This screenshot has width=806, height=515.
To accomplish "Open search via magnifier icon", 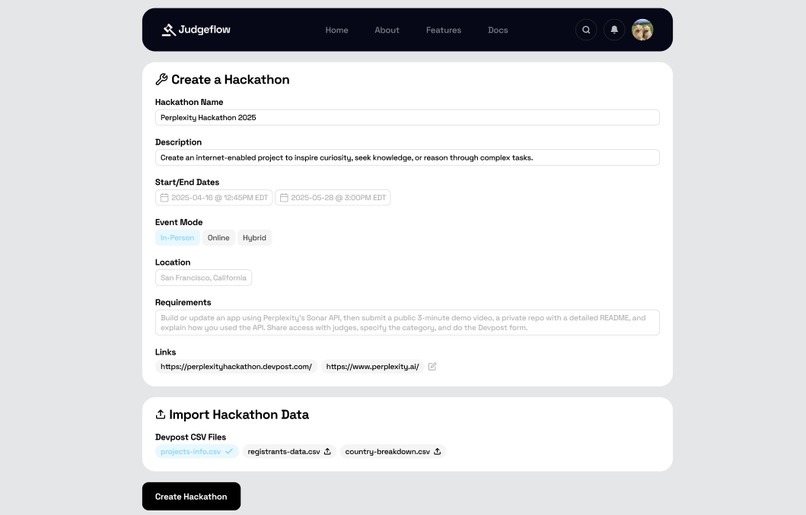I will (x=586, y=30).
